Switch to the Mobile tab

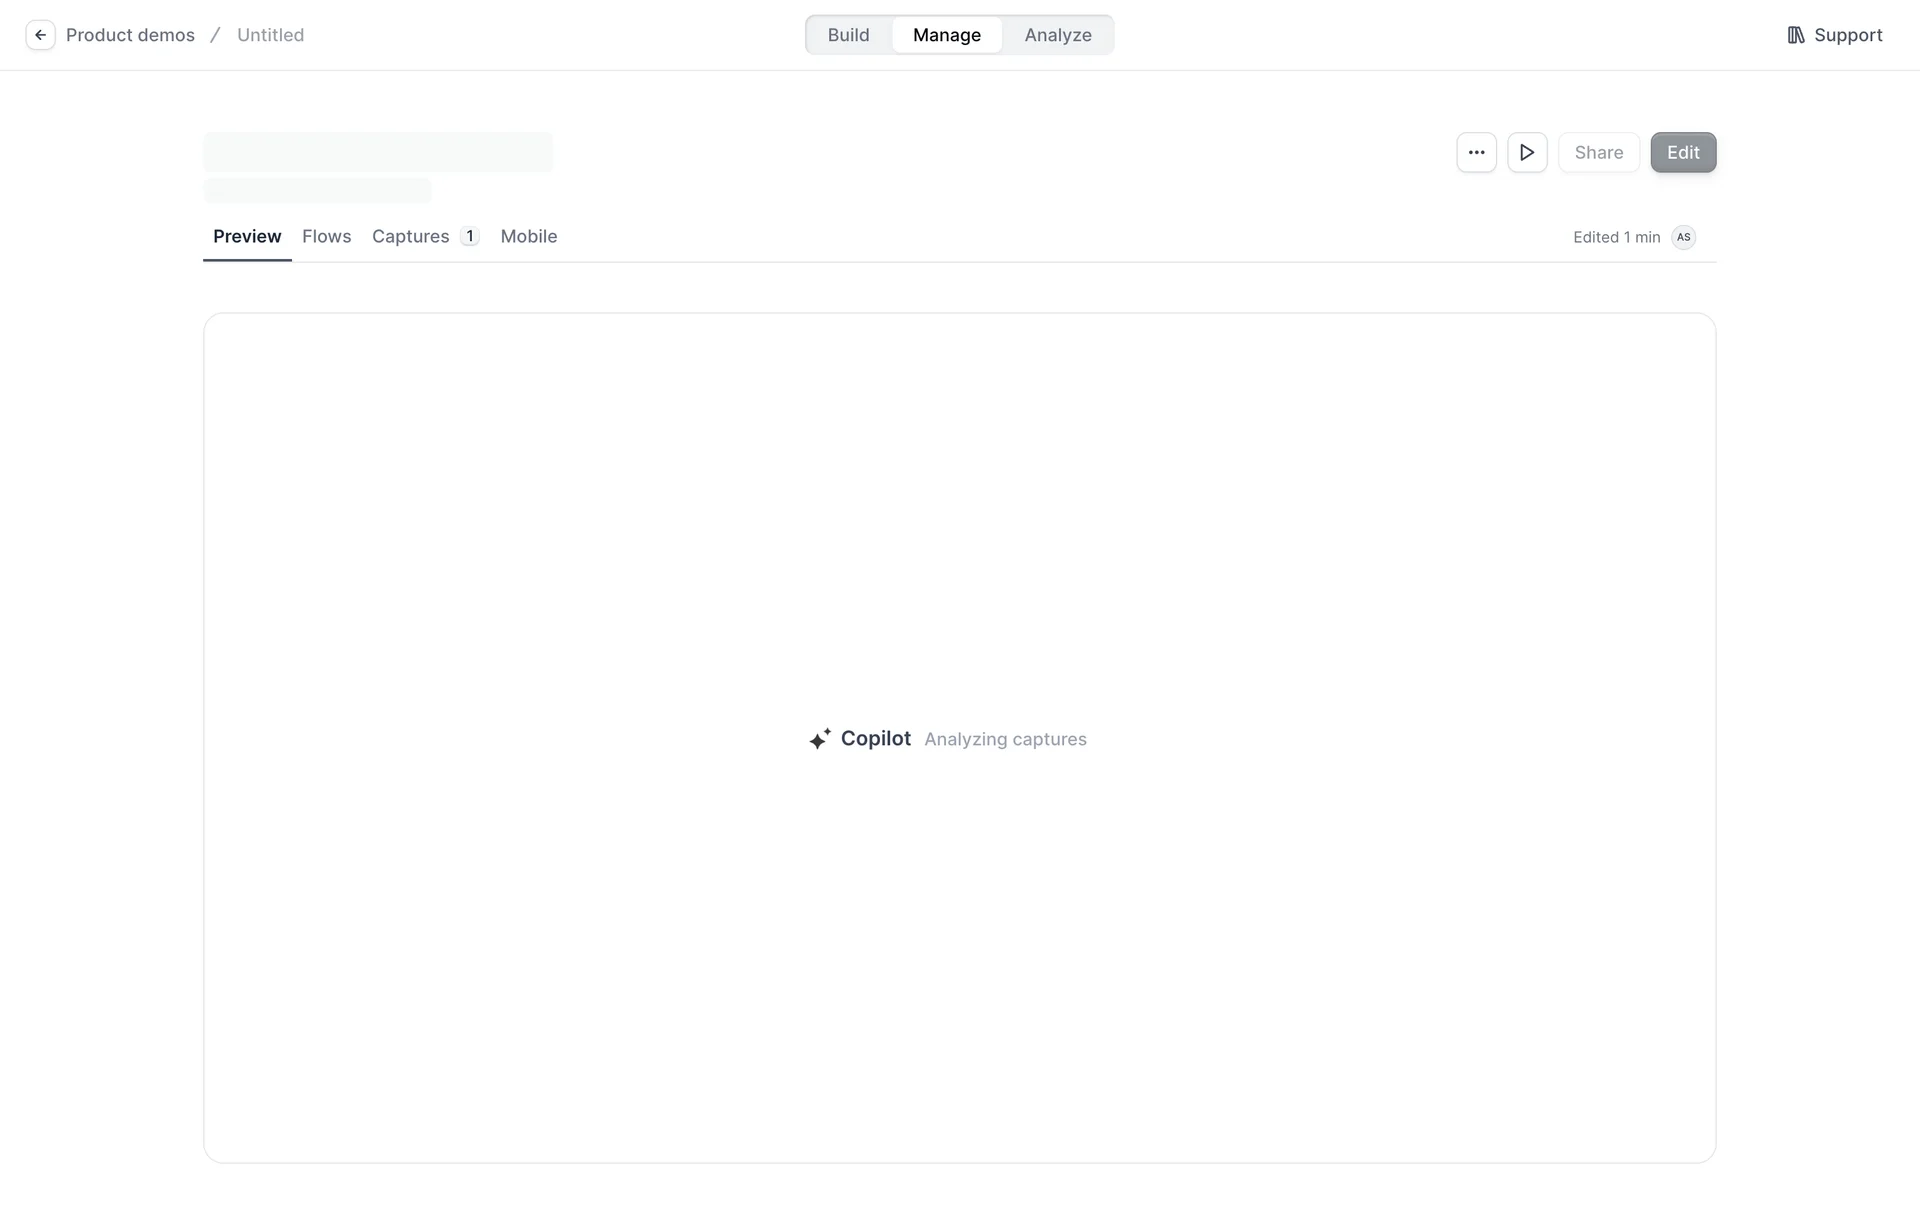click(x=528, y=237)
